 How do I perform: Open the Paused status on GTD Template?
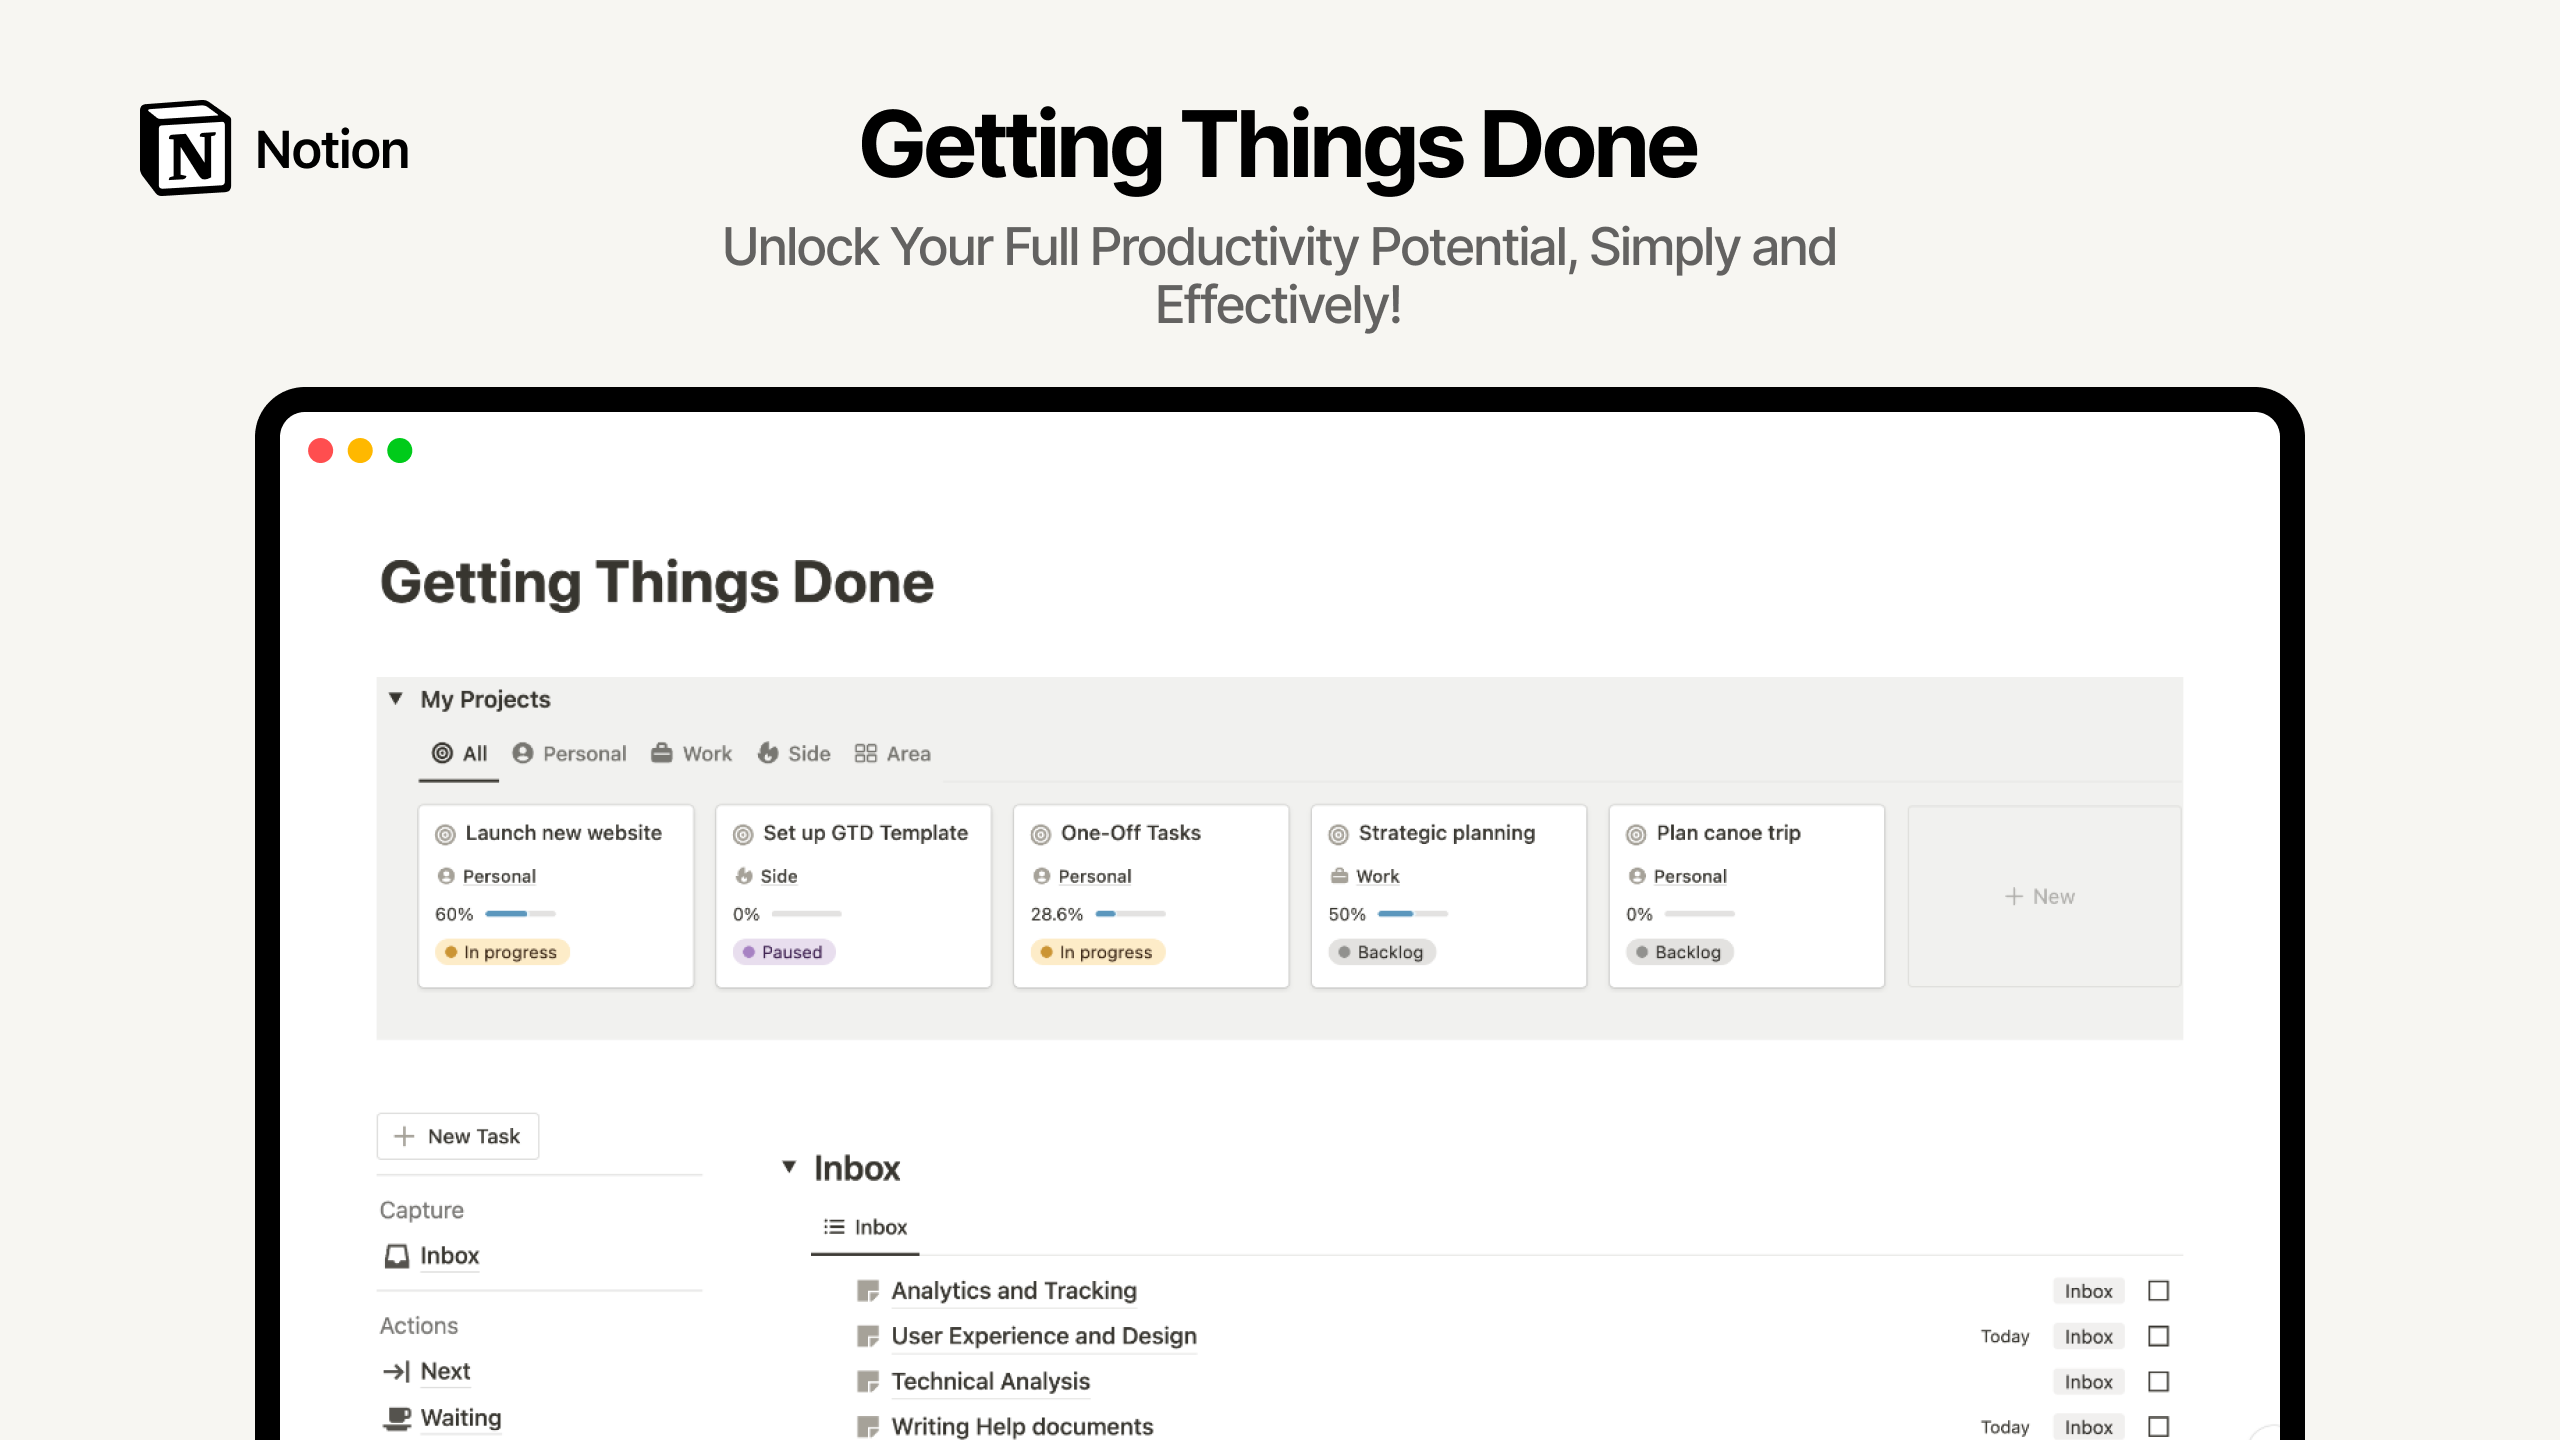click(785, 952)
